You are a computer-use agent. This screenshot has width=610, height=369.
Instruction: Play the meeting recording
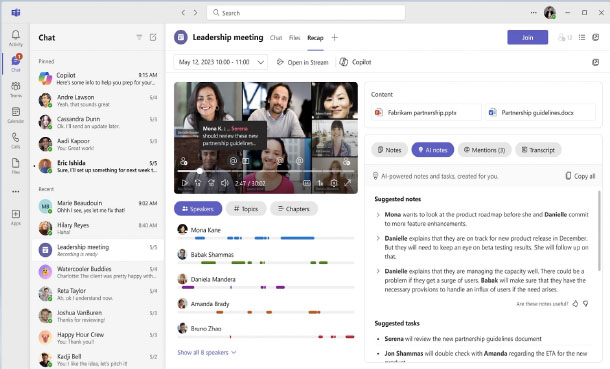pos(185,183)
